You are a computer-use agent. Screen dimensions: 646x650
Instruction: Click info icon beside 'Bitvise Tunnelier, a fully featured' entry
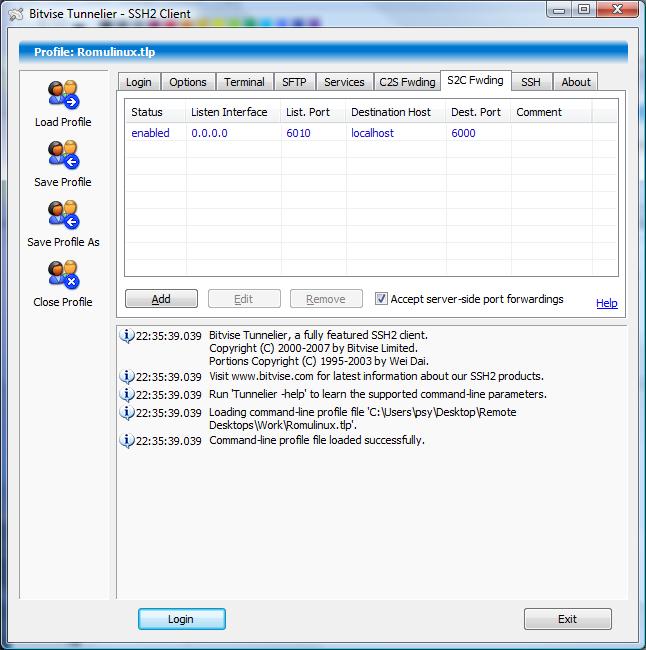click(126, 335)
